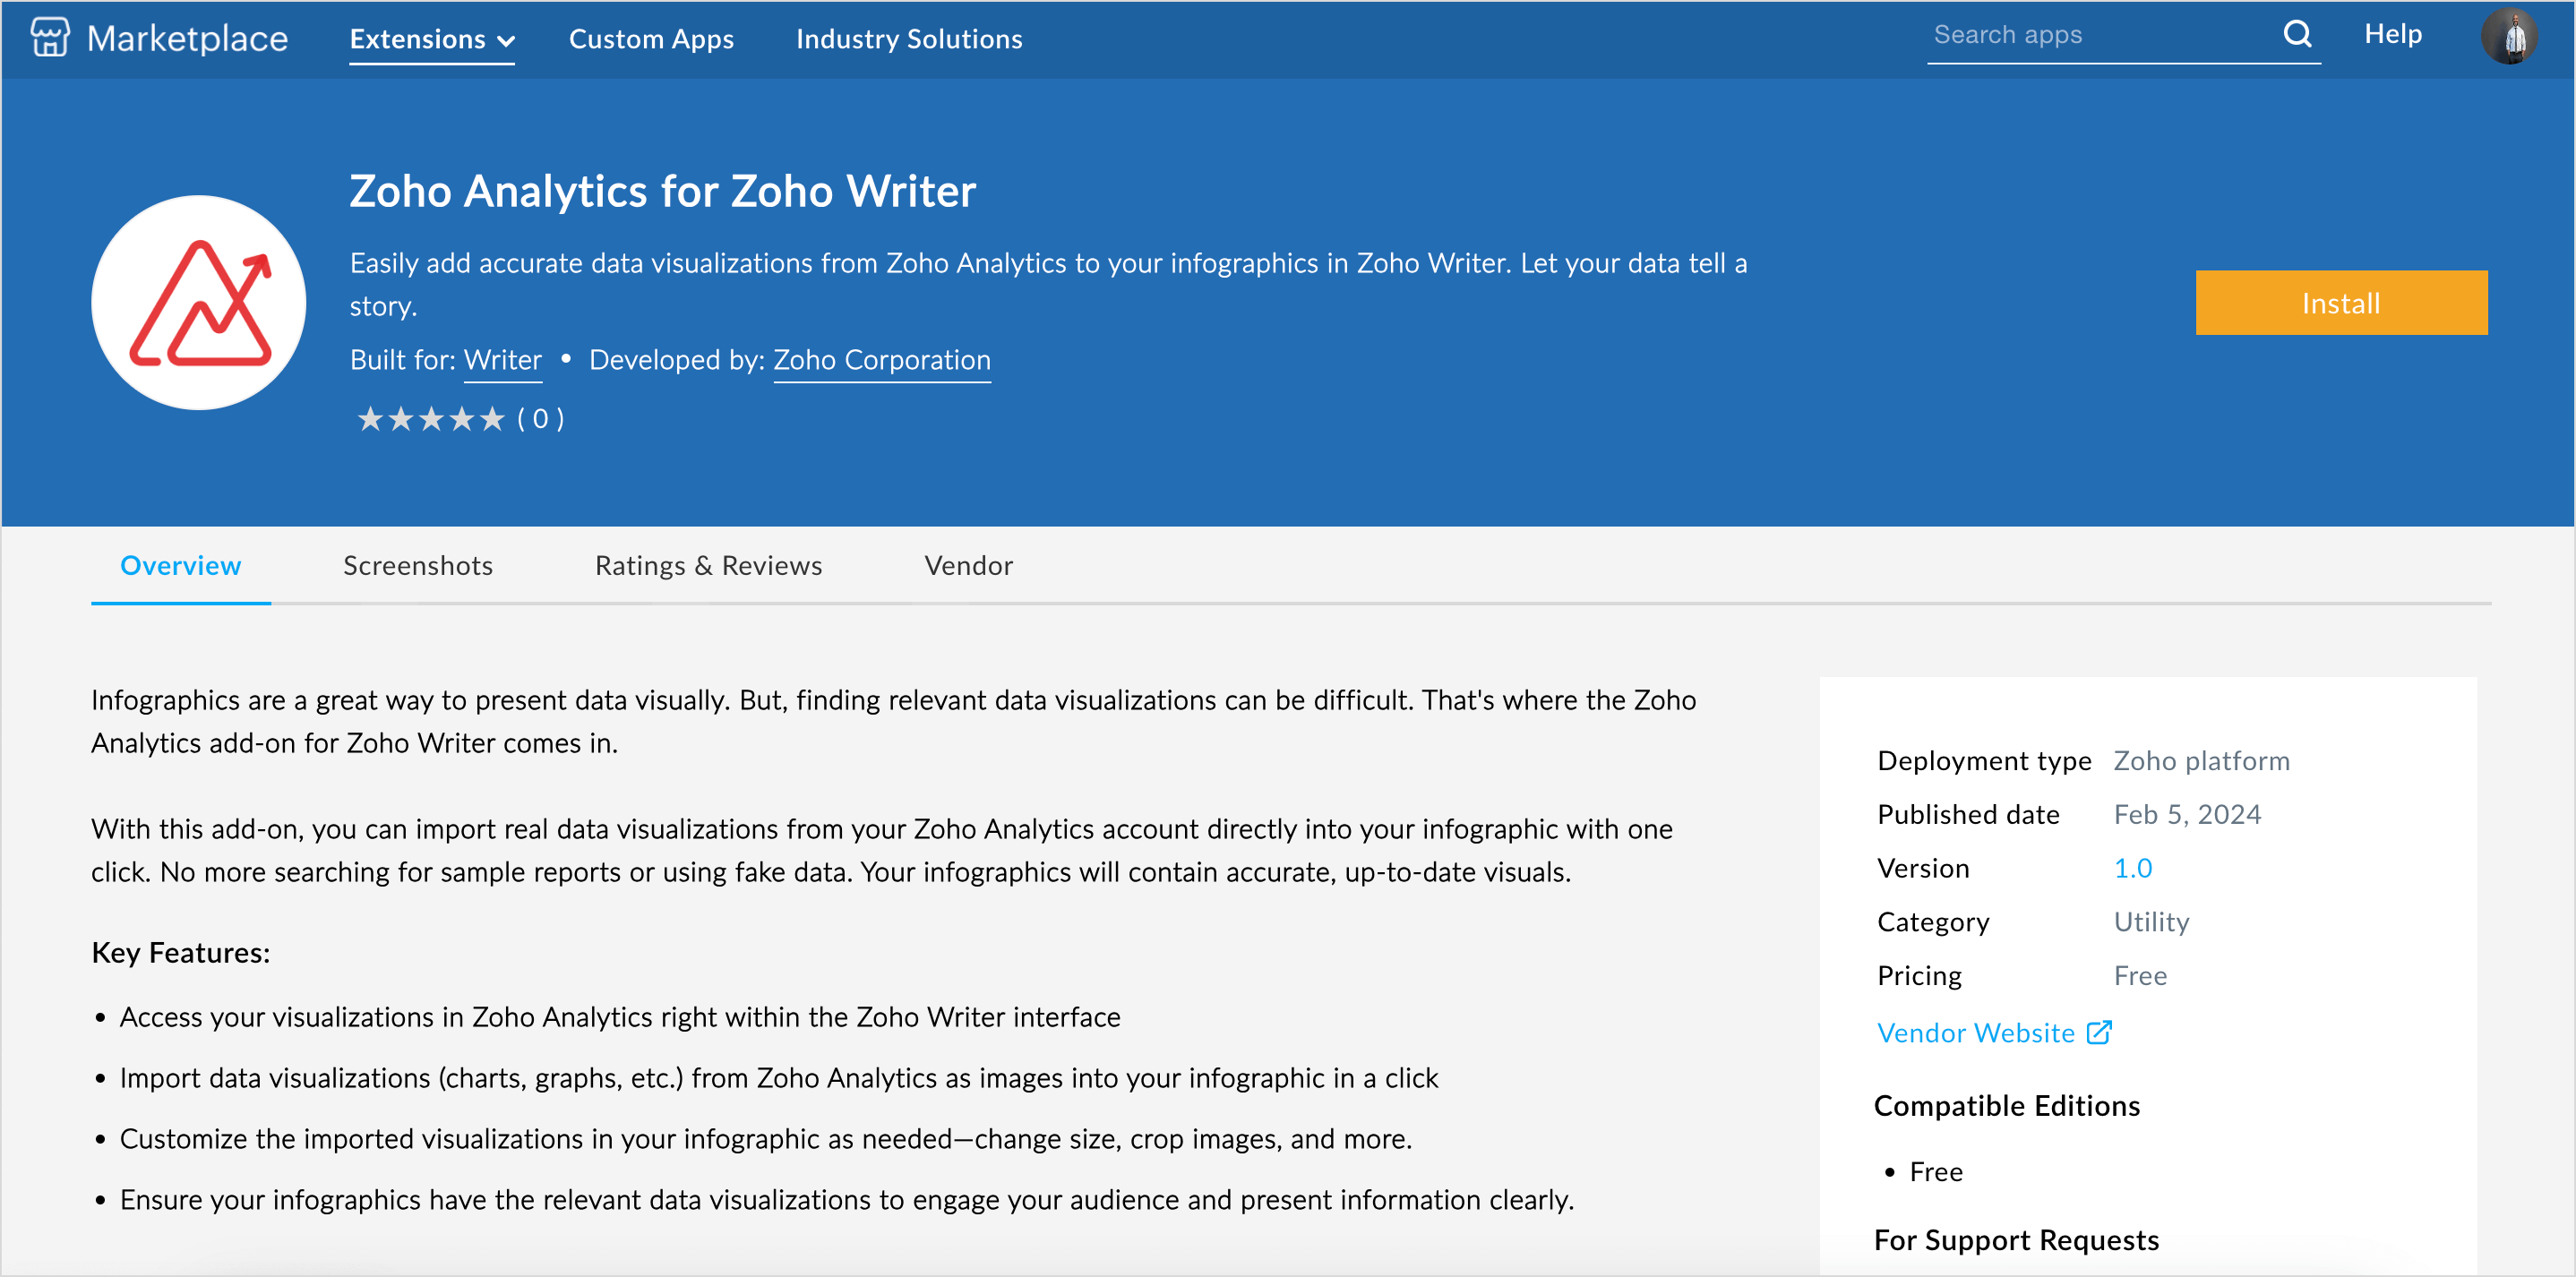
Task: Open the user profile avatar
Action: pyautogui.click(x=2508, y=36)
